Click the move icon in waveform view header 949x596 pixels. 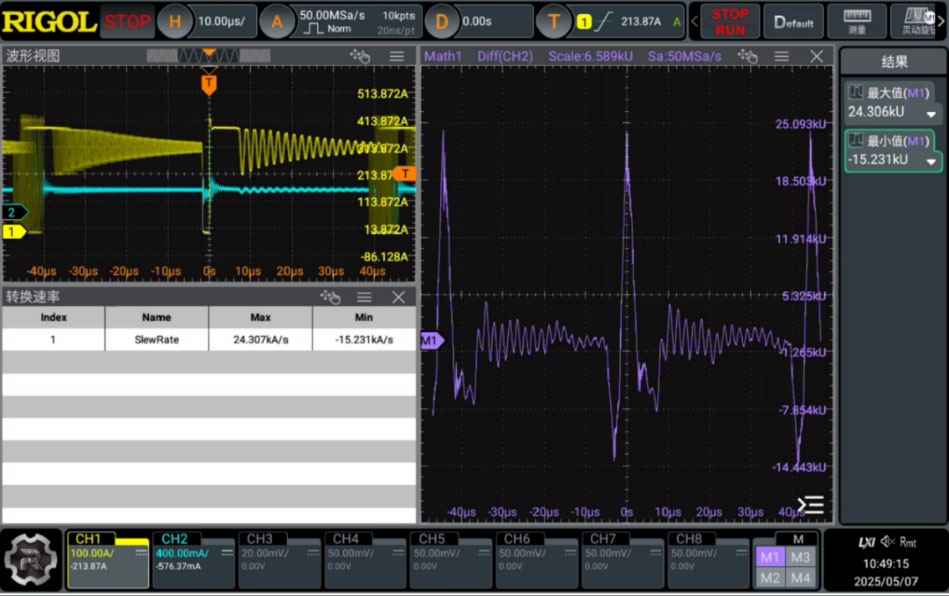pyautogui.click(x=360, y=56)
